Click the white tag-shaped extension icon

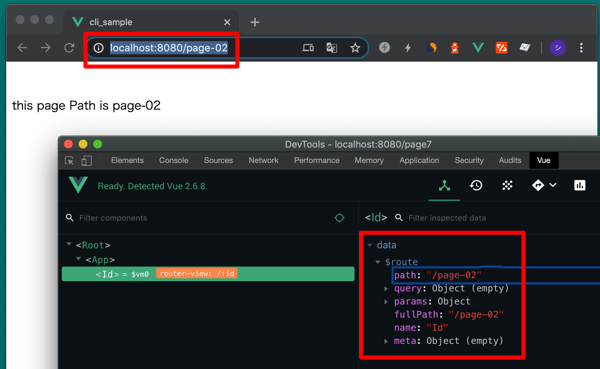click(525, 47)
